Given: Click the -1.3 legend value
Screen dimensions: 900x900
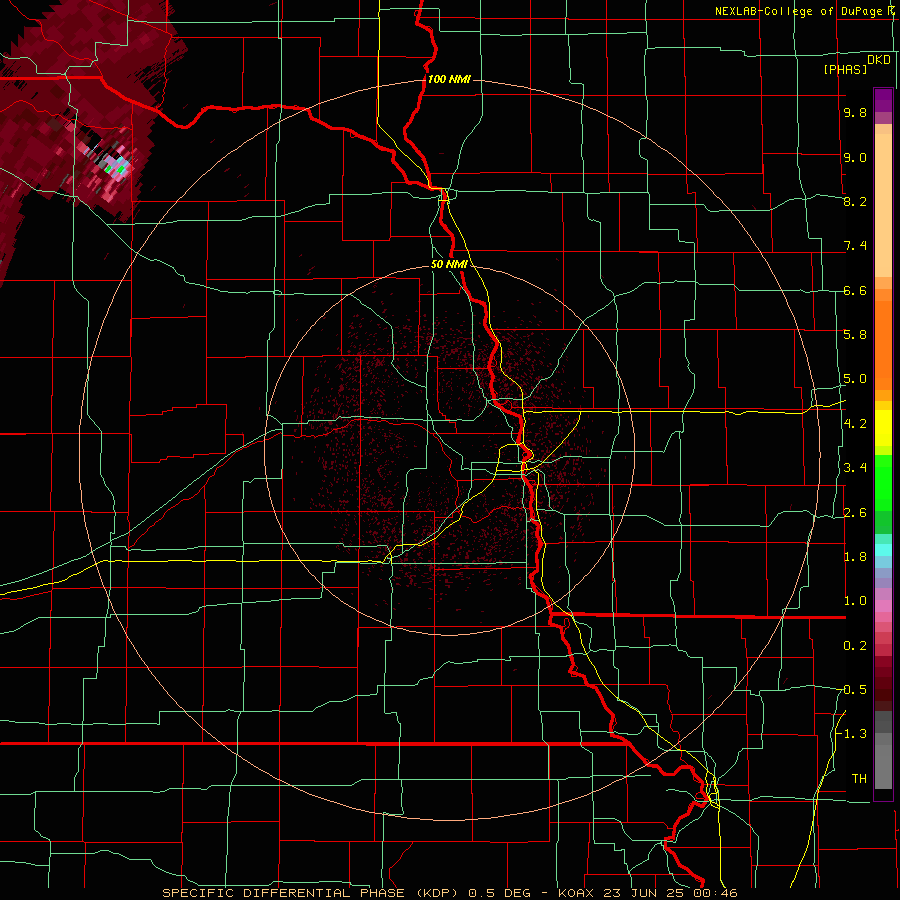Looking at the screenshot, I should [x=853, y=734].
